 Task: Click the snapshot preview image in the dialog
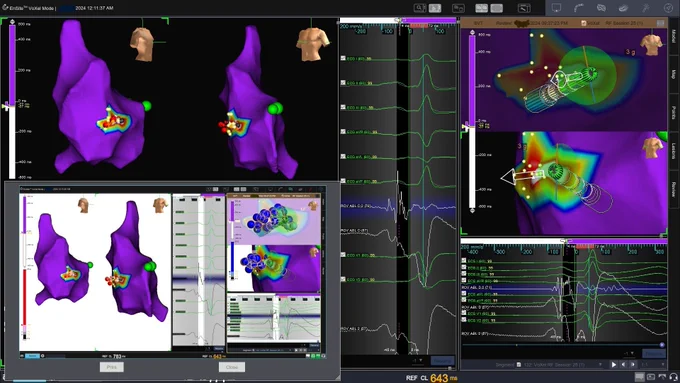tap(172, 272)
